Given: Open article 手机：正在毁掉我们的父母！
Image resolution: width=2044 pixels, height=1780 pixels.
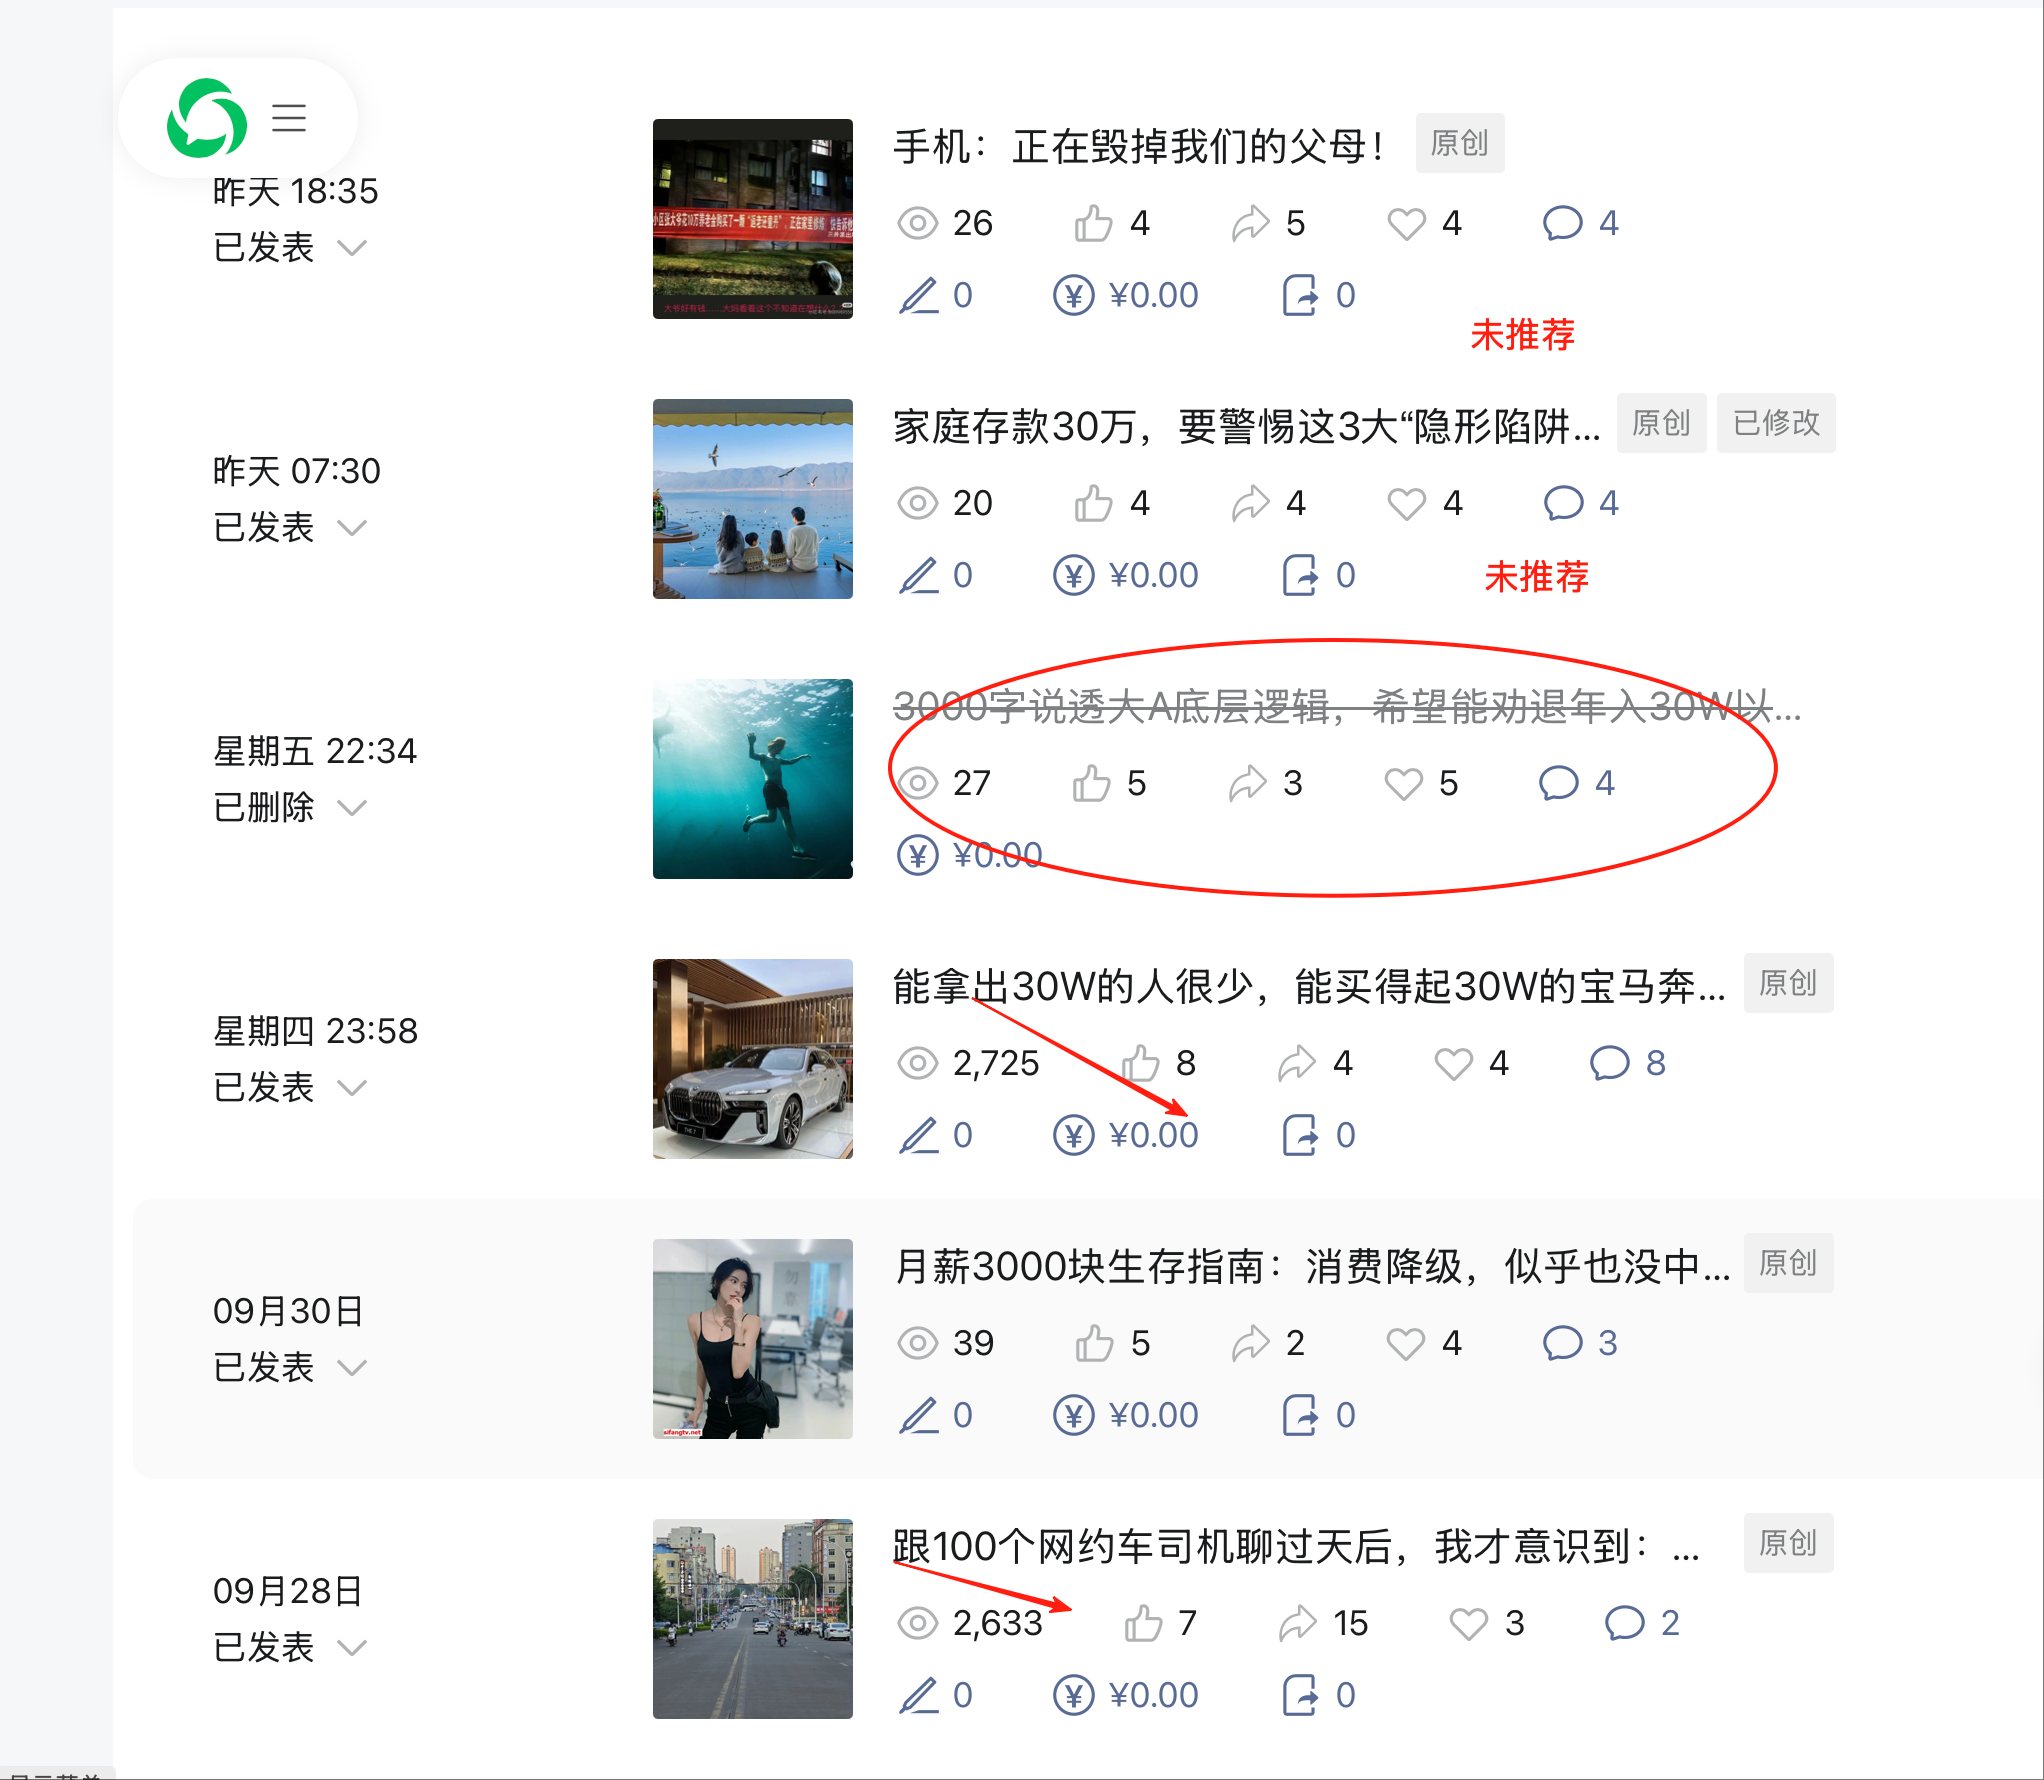Looking at the screenshot, I should tap(1138, 146).
